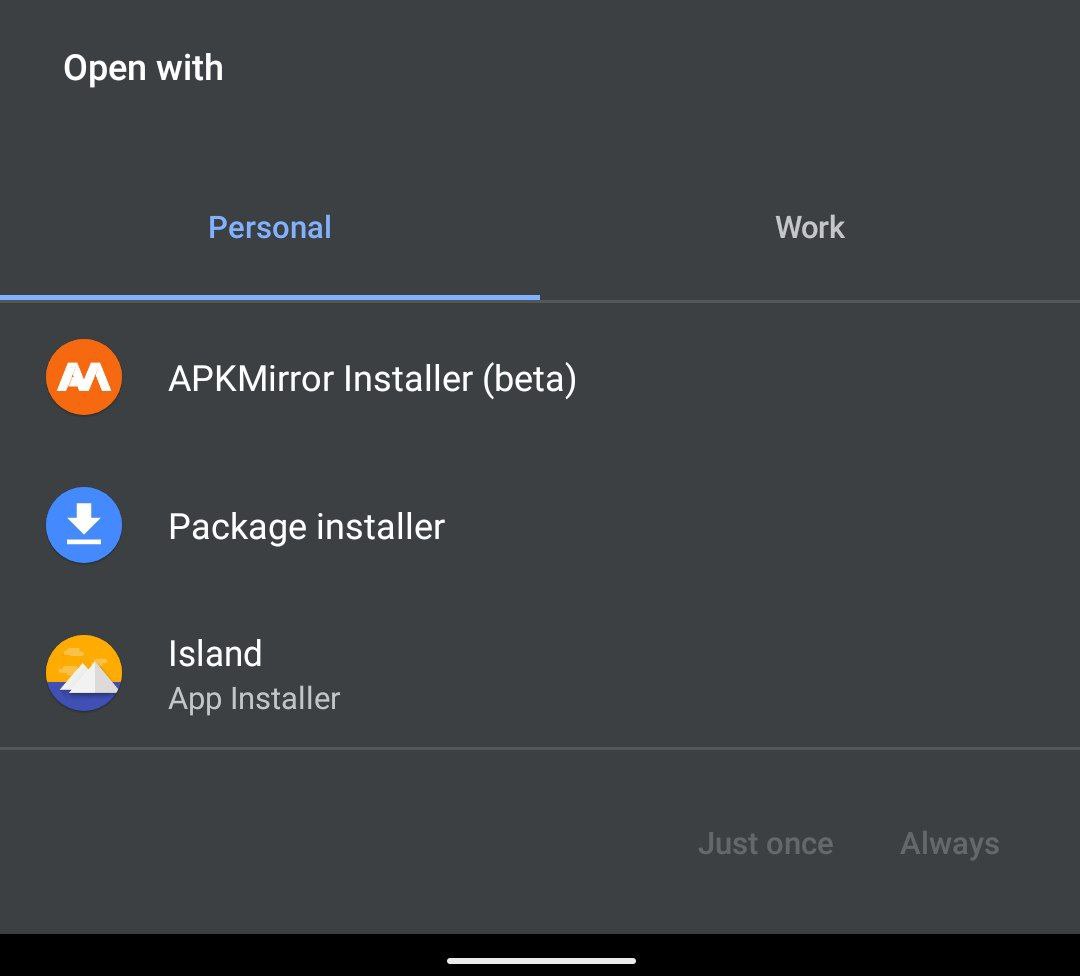Select APKMirror Installer (beta) label
1080x976 pixels.
372,379
